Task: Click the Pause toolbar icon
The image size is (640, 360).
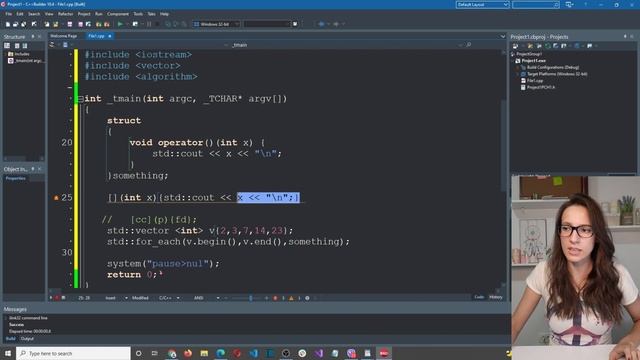Action: (149, 24)
